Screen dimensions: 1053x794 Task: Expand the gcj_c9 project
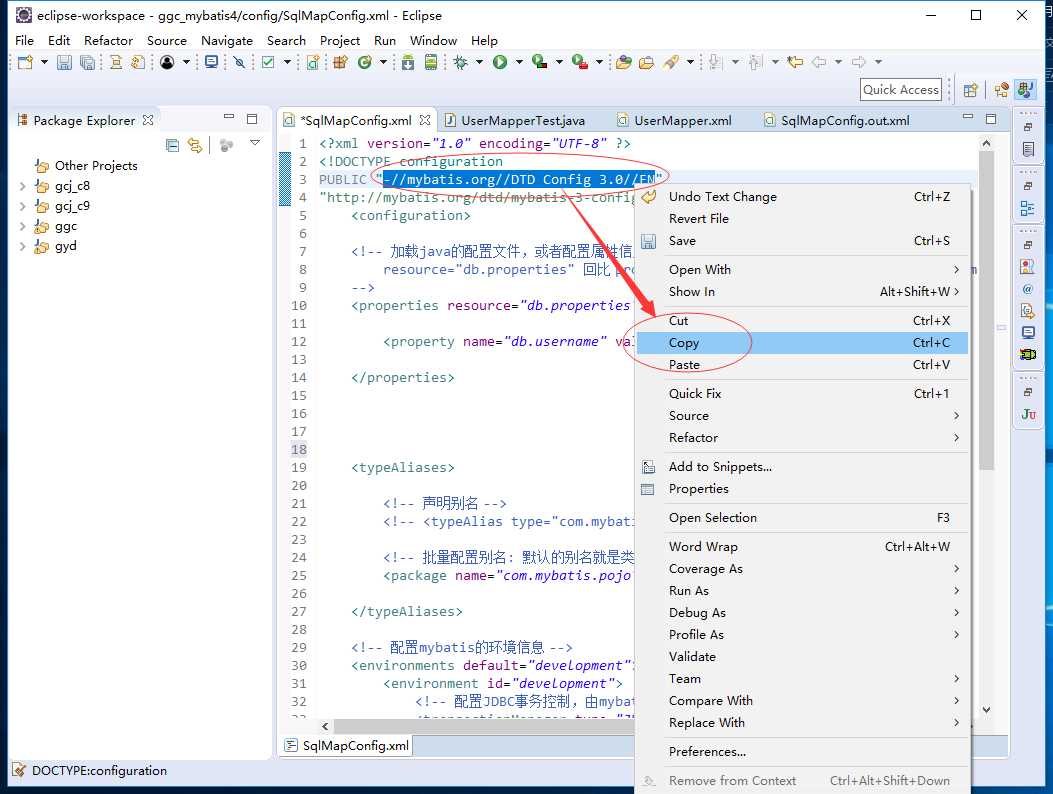(x=23, y=206)
